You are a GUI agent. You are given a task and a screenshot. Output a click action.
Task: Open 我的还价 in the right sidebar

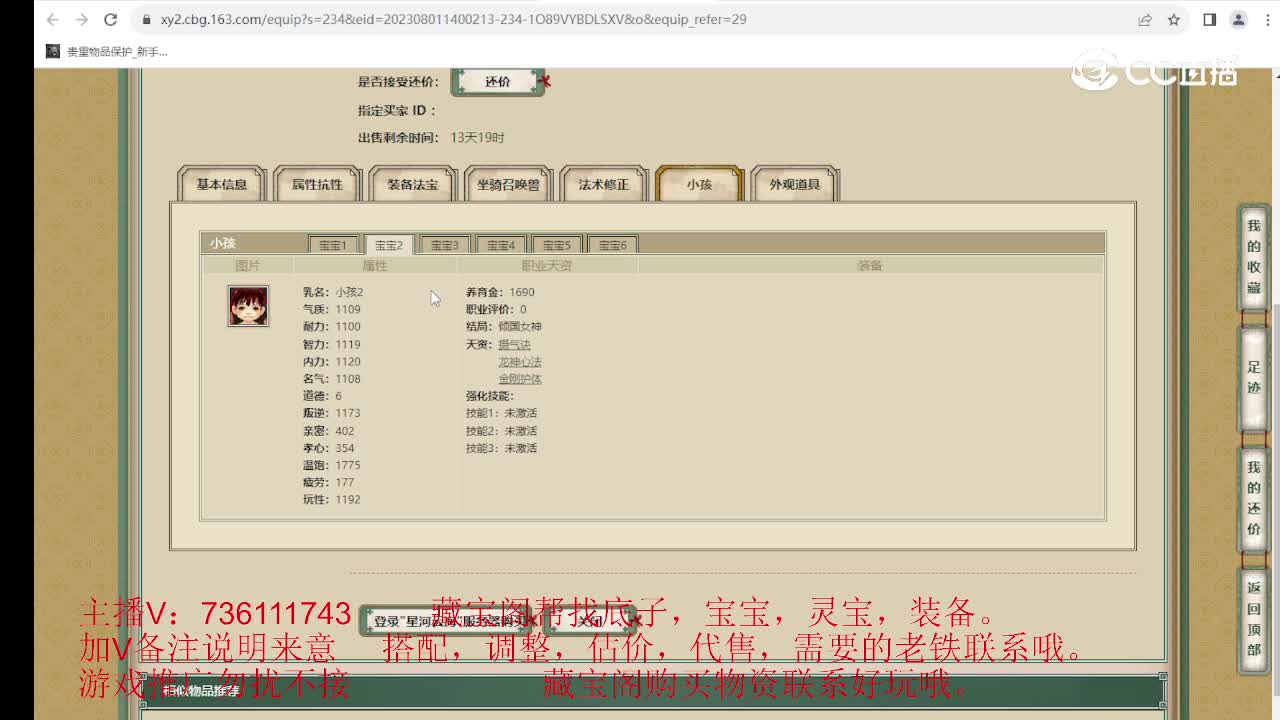1254,498
